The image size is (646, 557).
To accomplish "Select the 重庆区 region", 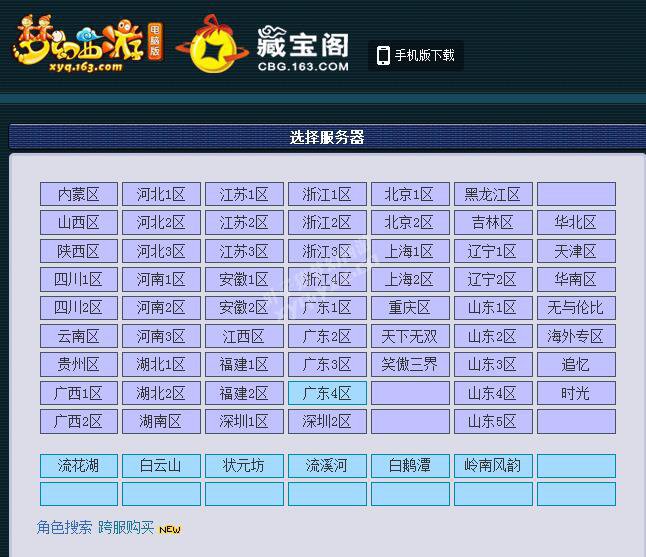I will 410,308.
